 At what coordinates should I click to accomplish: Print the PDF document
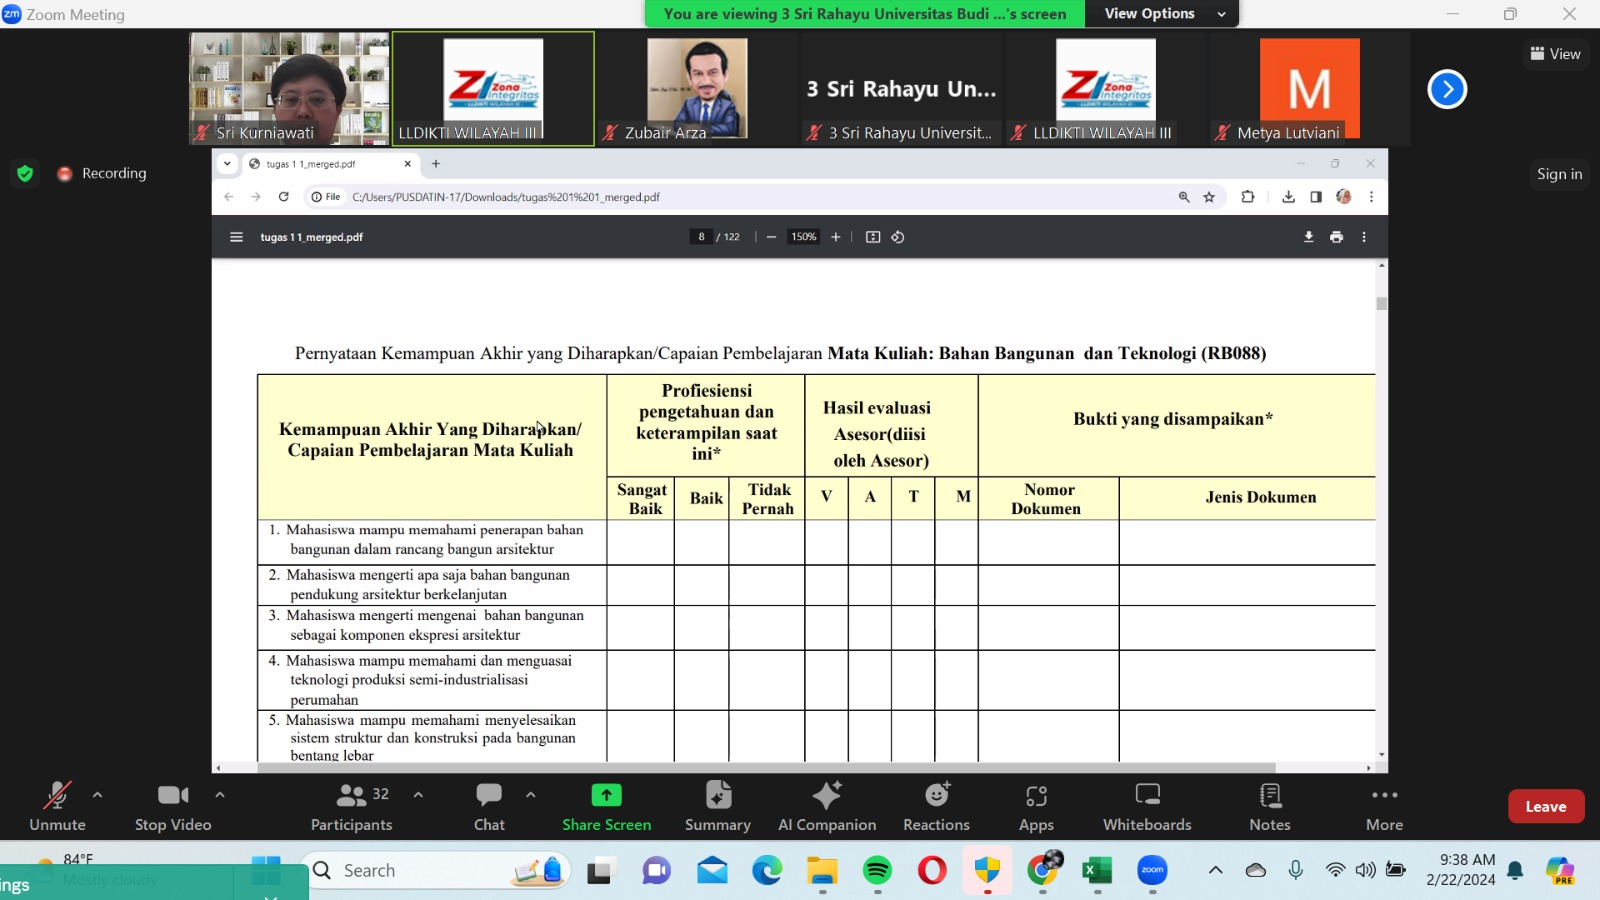(x=1336, y=237)
